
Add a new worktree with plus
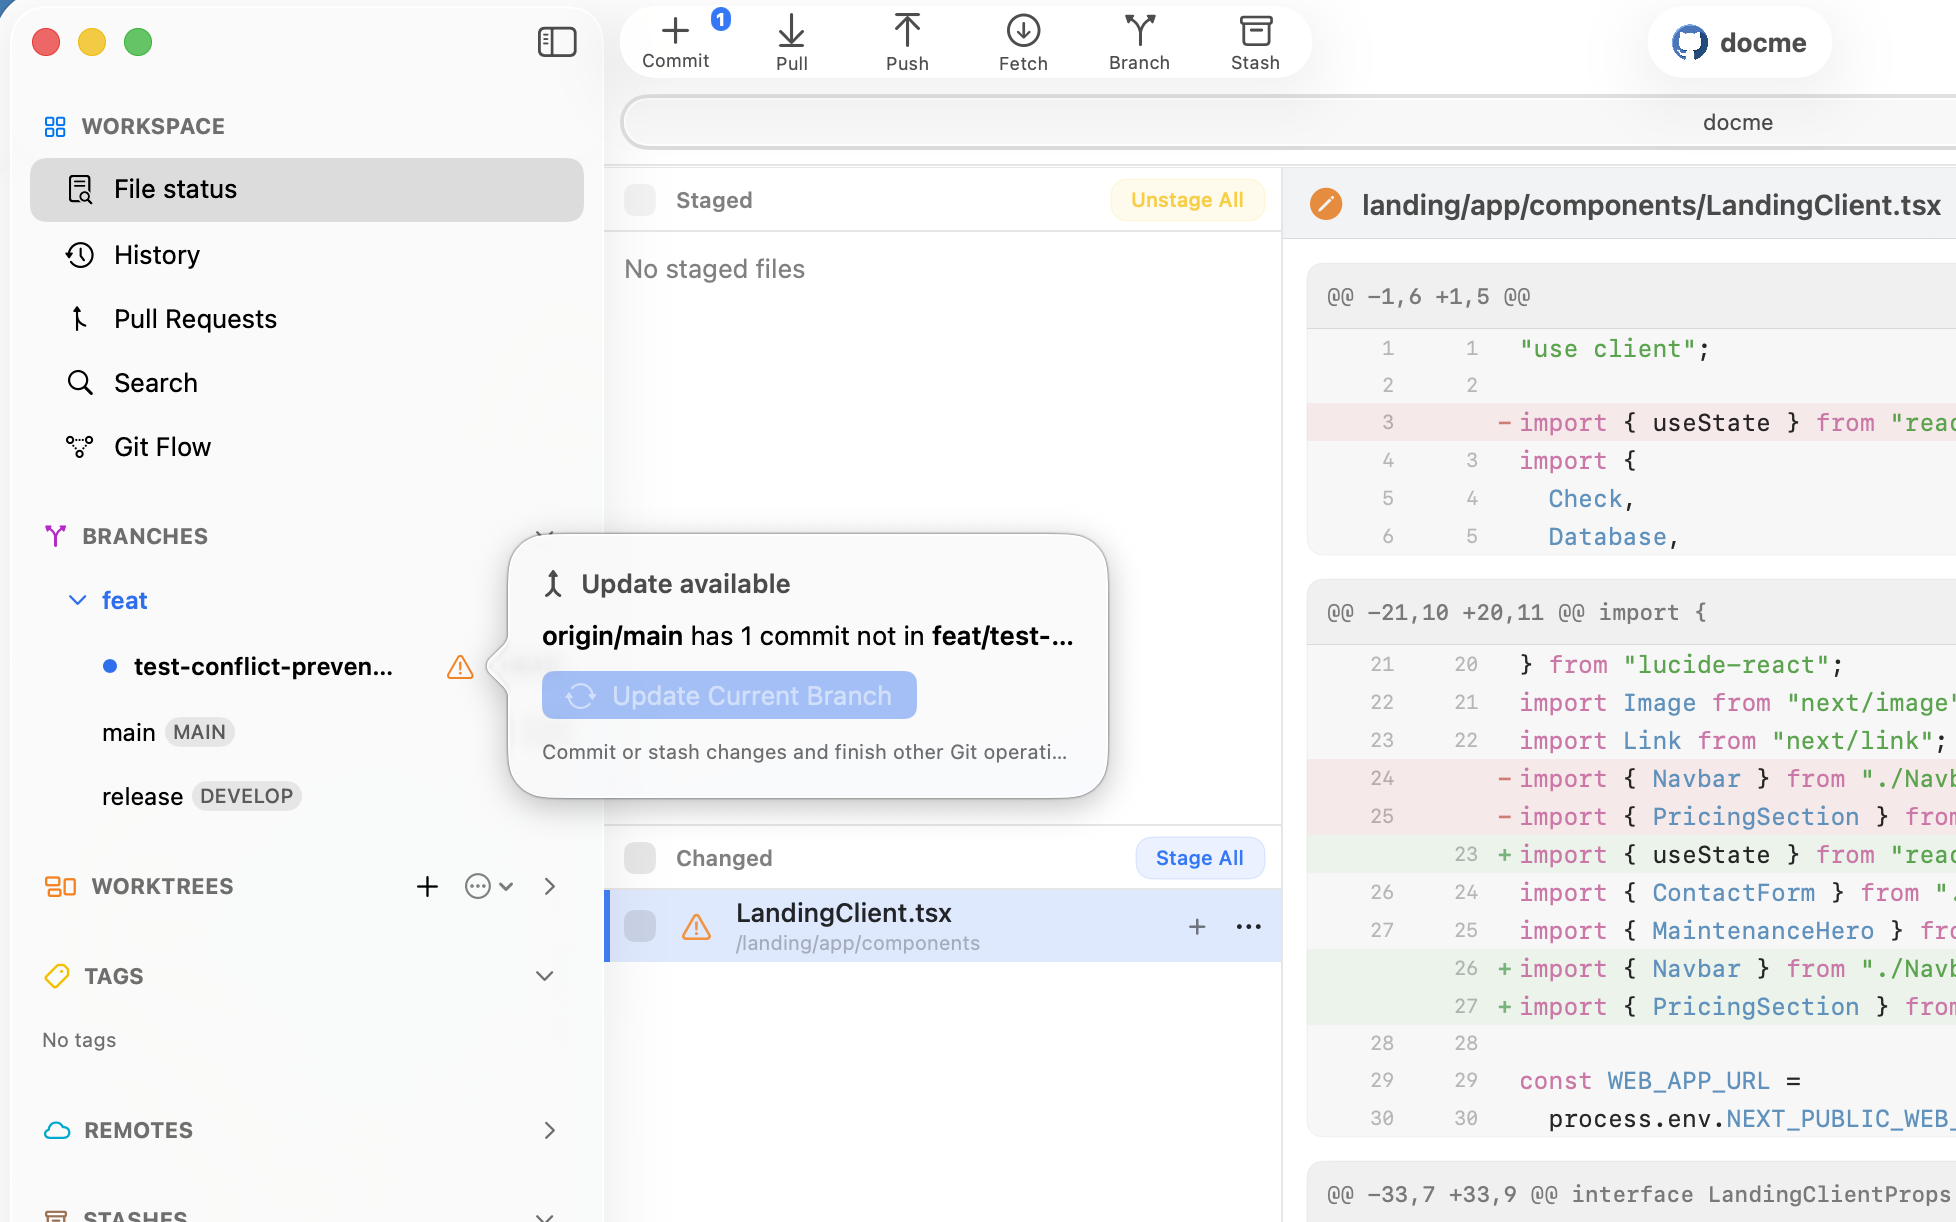(x=427, y=886)
